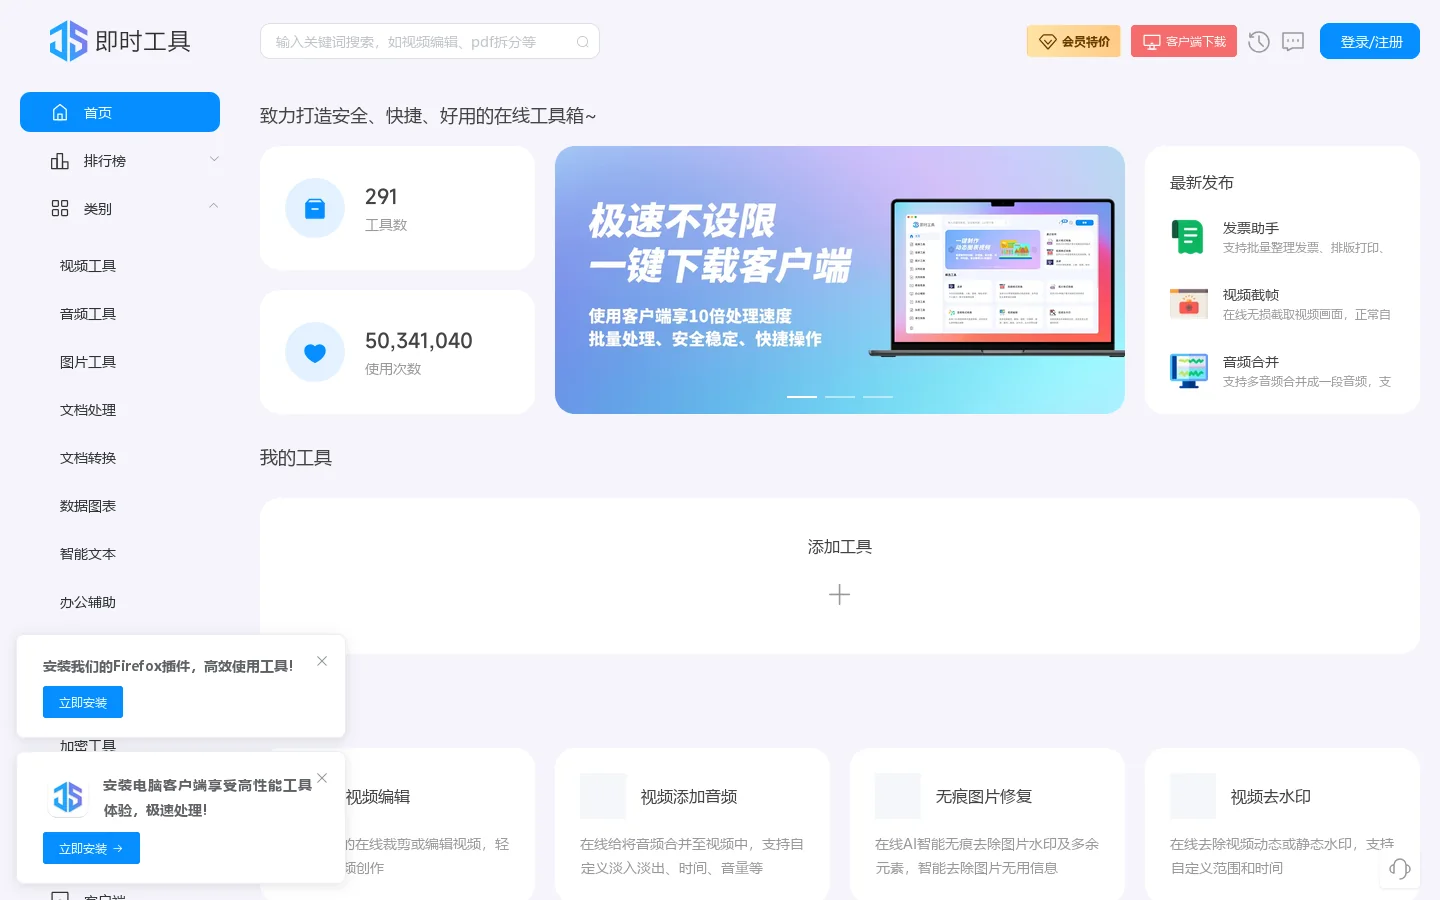Image resolution: width=1440 pixels, height=900 pixels.
Task: Click the home icon in 首页
Action: click(x=60, y=112)
